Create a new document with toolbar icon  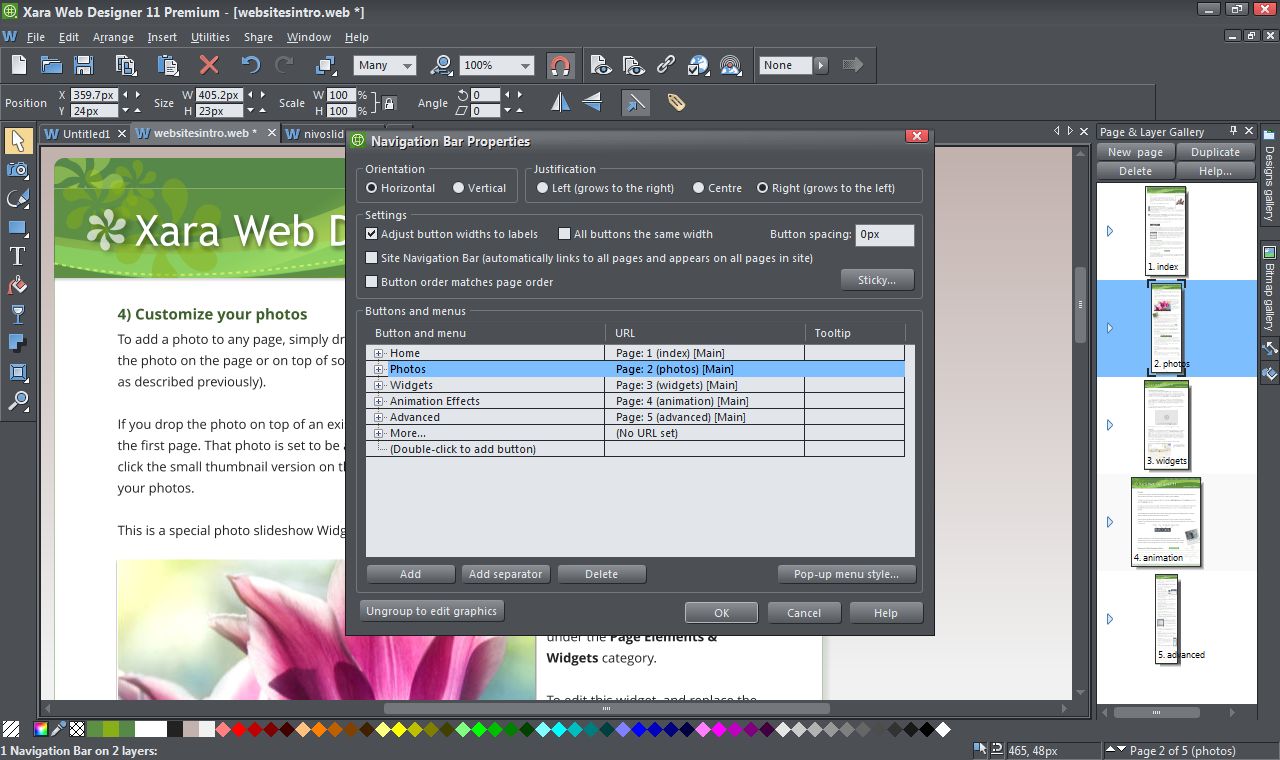click(x=19, y=65)
